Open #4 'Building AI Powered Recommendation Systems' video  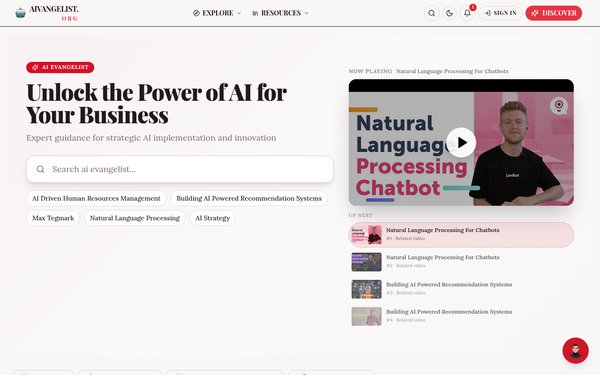click(461, 316)
